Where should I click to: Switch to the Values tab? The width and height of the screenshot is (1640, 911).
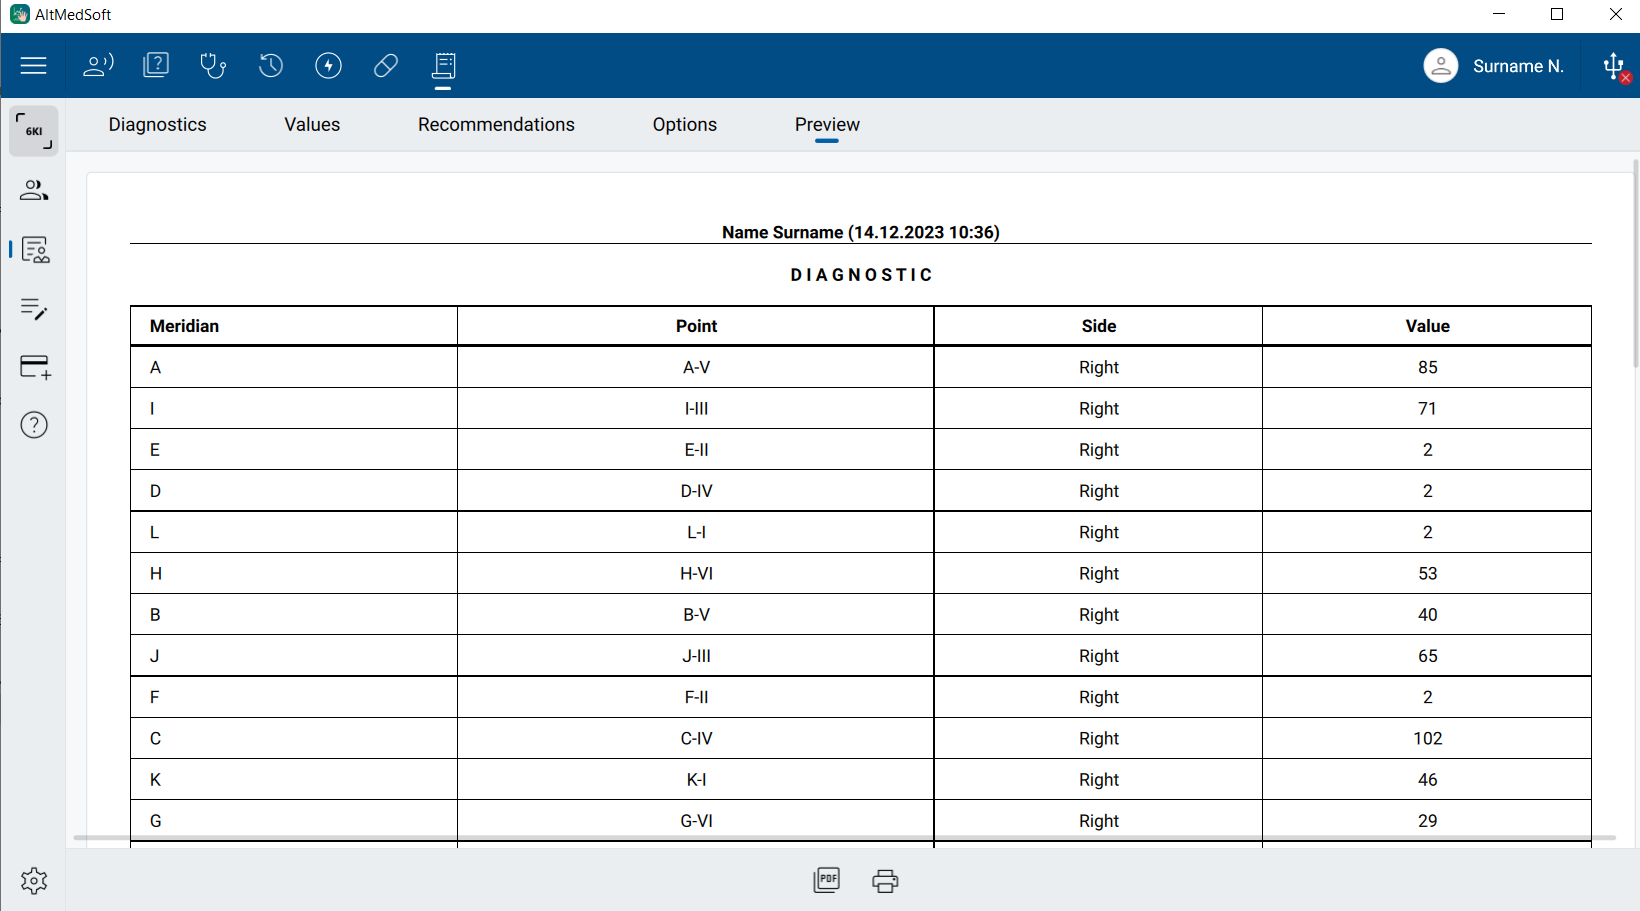[312, 125]
